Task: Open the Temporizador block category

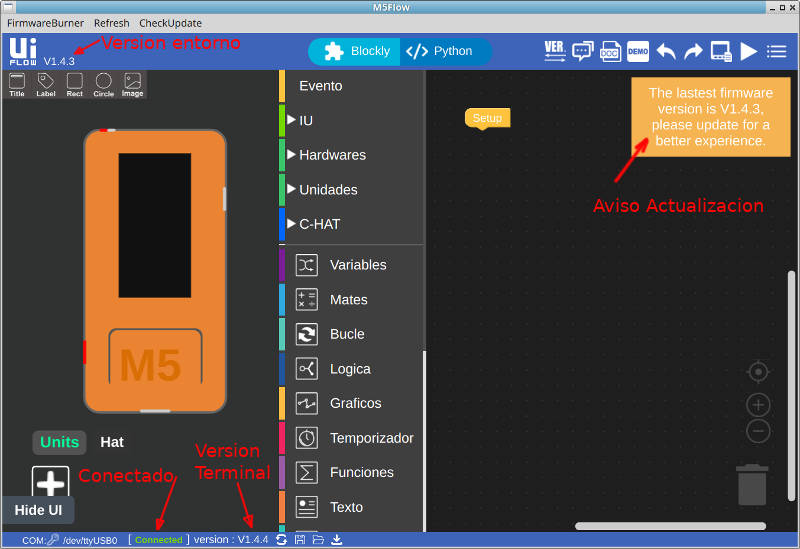Action: (352, 438)
